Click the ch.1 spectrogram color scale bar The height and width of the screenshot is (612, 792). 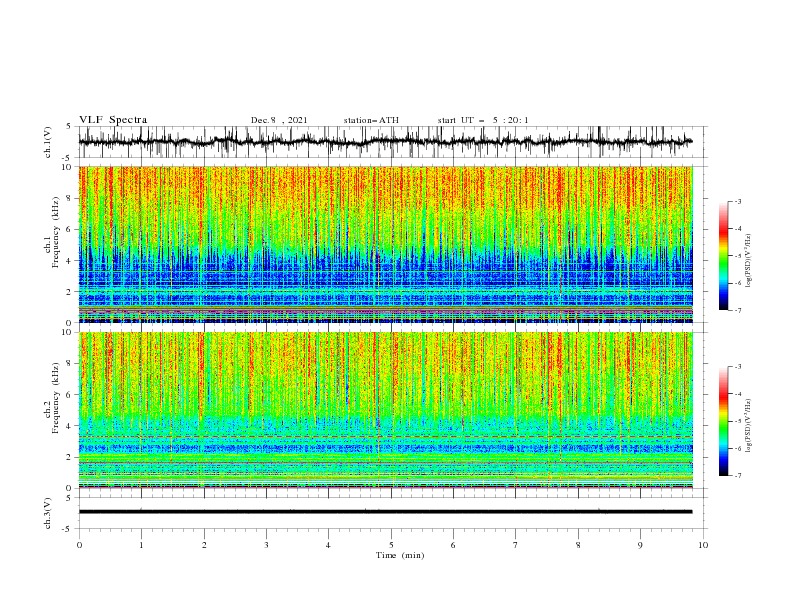(723, 256)
